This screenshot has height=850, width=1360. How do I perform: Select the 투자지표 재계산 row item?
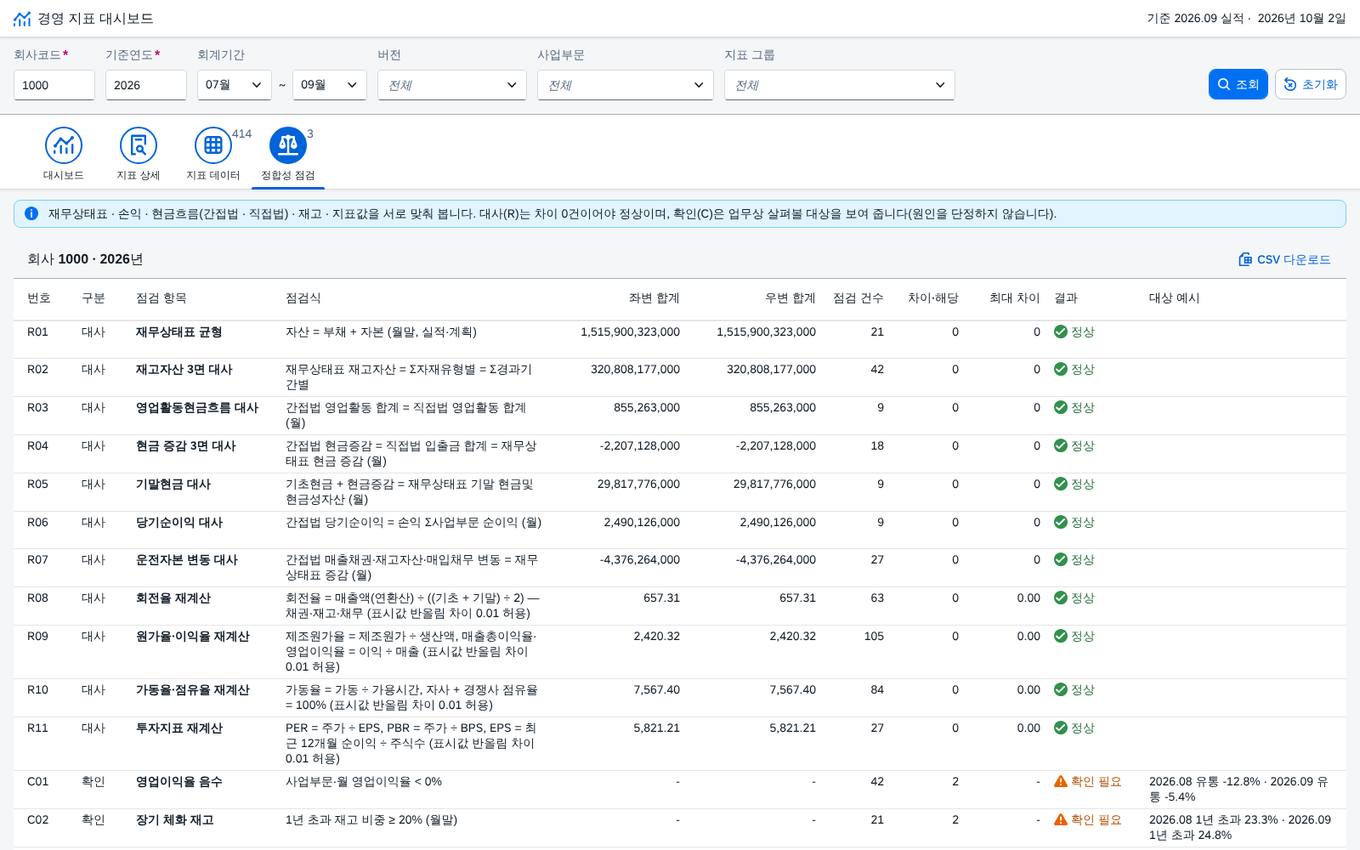(x=179, y=728)
